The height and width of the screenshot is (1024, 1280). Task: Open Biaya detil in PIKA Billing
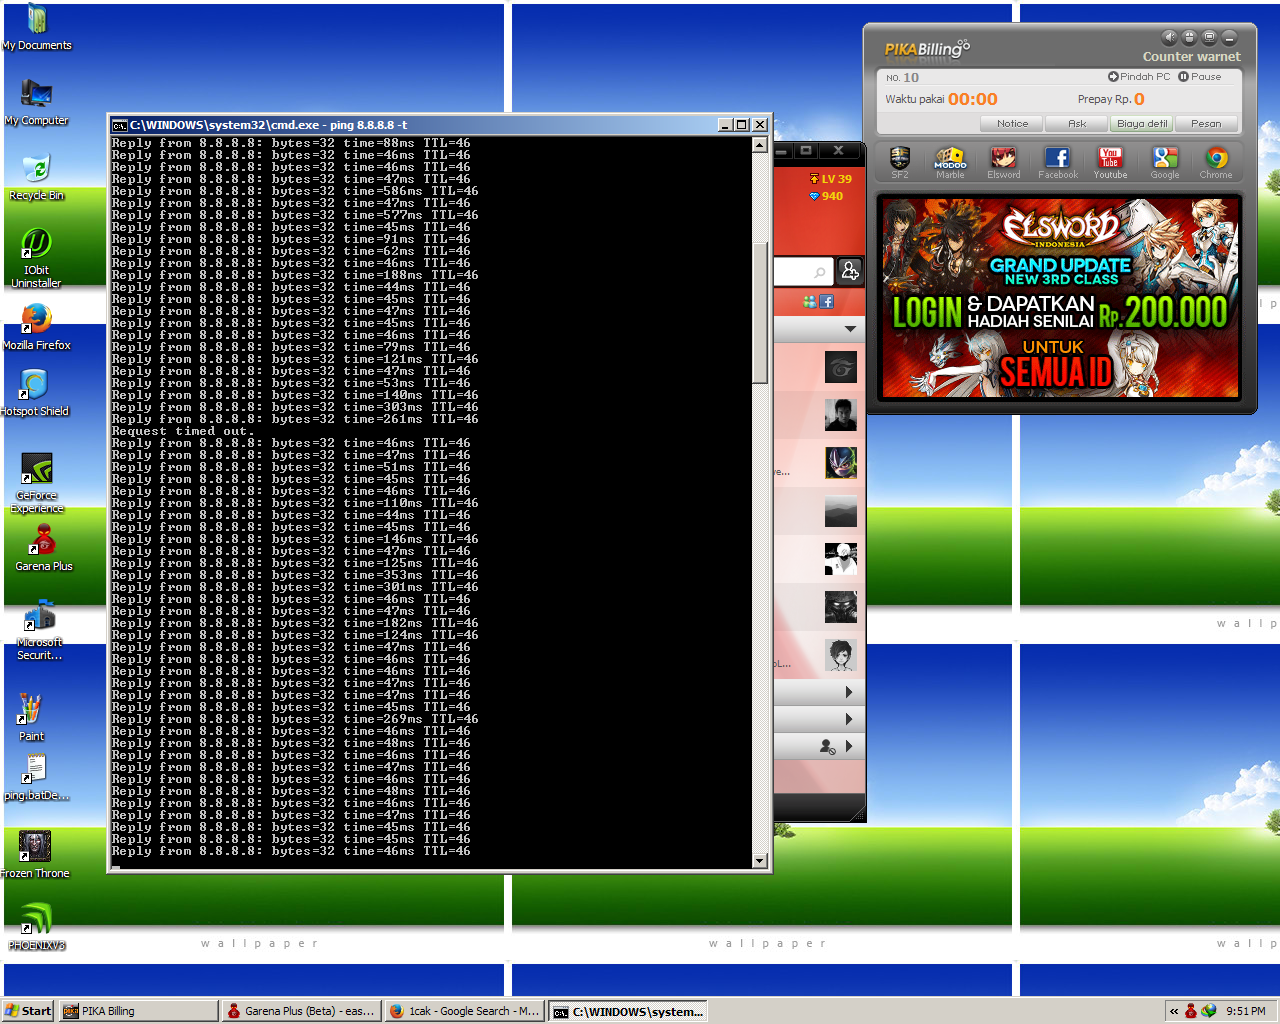pos(1142,124)
